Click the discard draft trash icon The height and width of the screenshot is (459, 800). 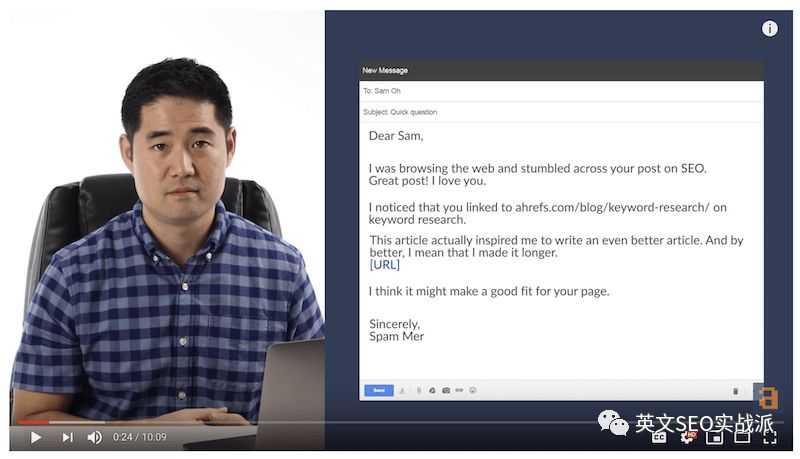tap(735, 391)
